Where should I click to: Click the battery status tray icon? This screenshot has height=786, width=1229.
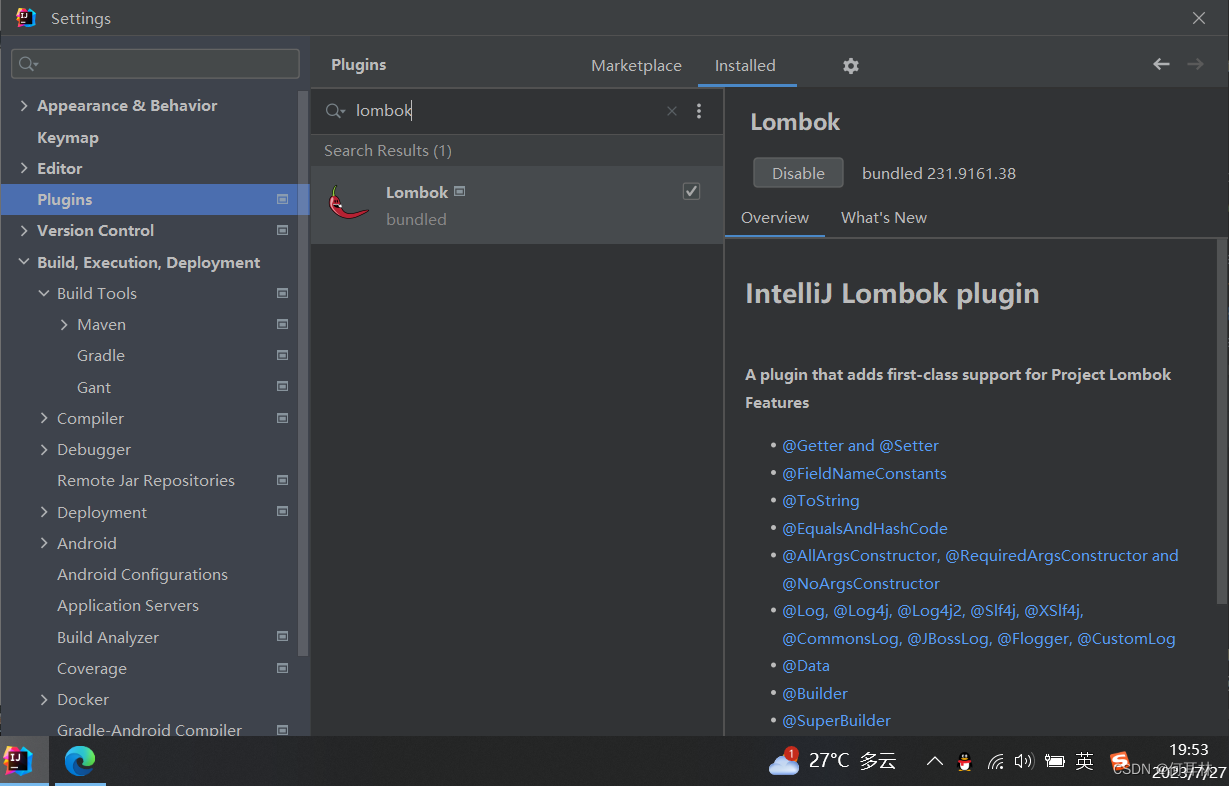click(1054, 762)
